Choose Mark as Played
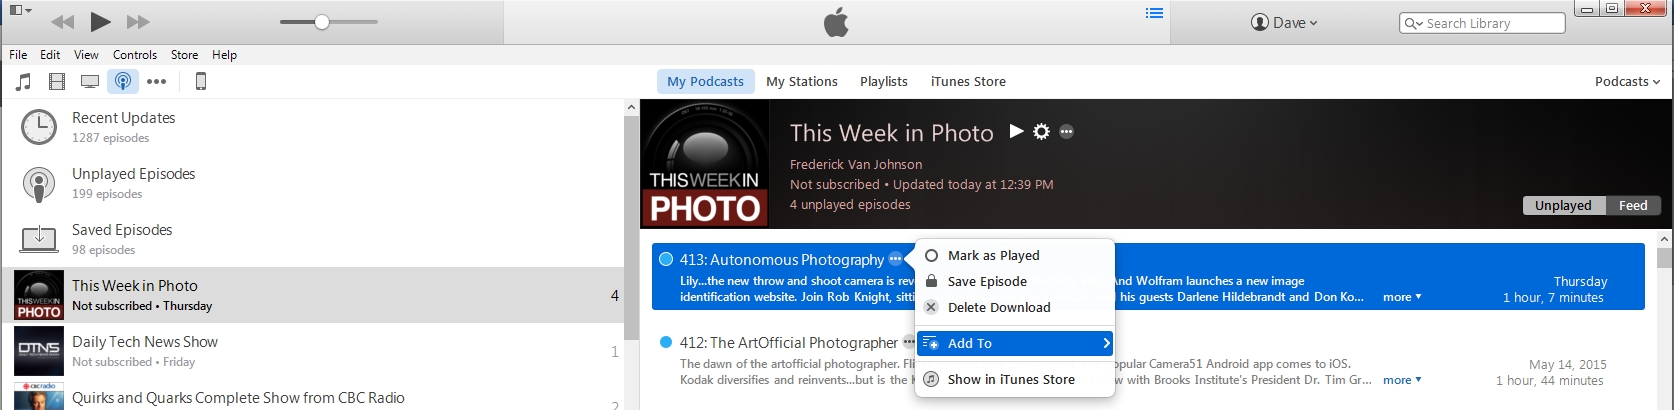 tap(1015, 255)
